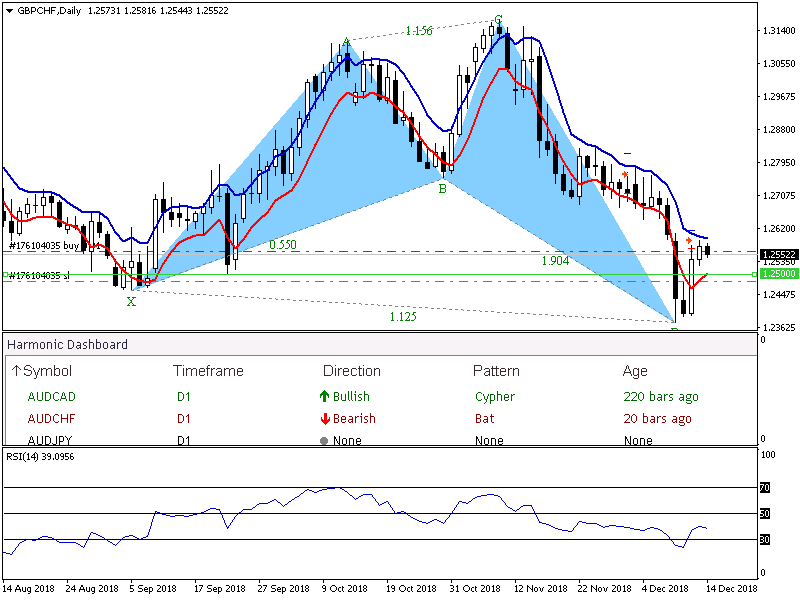Click the orange arrow marker near 1.26200
Viewport: 800px width, 600px height.
tap(689, 240)
